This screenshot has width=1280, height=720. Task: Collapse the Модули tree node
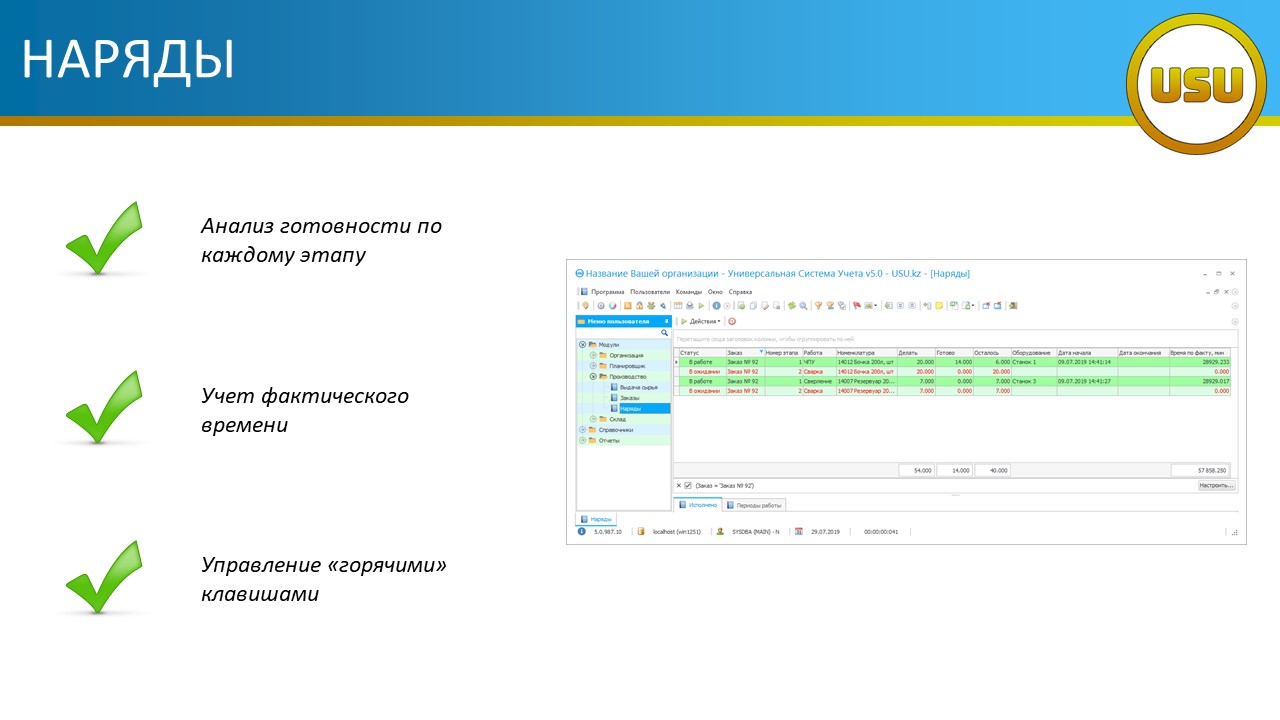coord(582,344)
